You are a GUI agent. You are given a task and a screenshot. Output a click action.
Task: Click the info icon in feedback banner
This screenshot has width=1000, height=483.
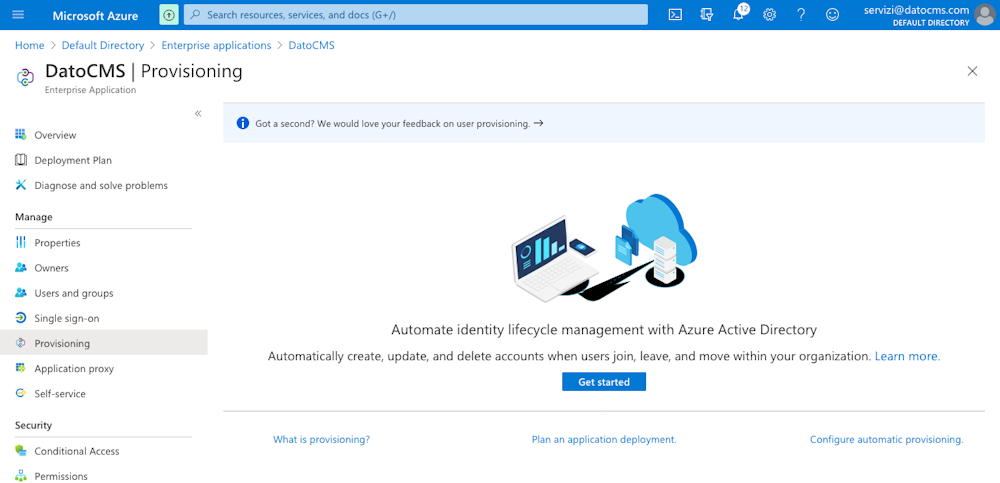[x=243, y=123]
